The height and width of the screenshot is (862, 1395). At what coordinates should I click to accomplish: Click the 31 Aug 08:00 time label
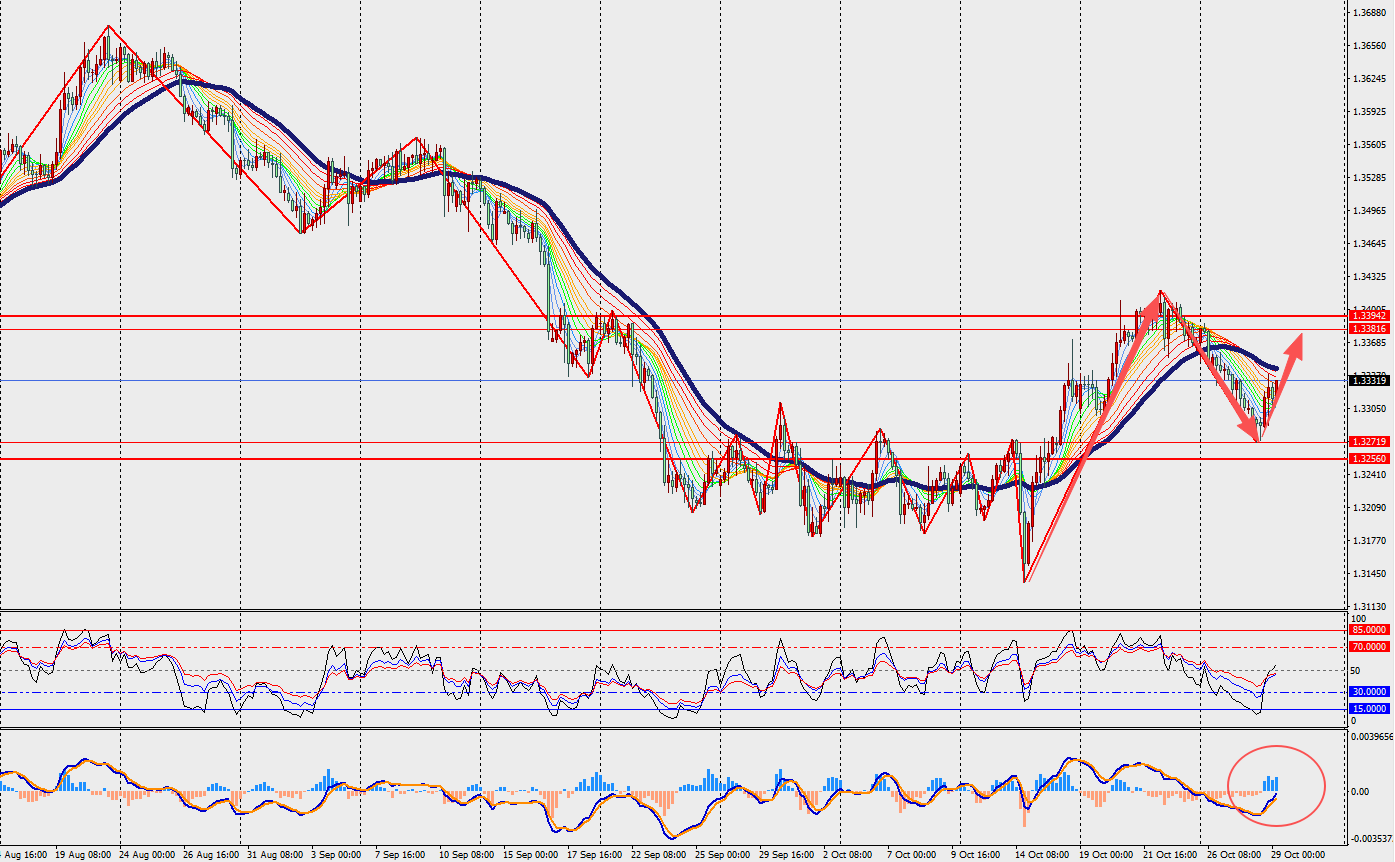[x=274, y=855]
